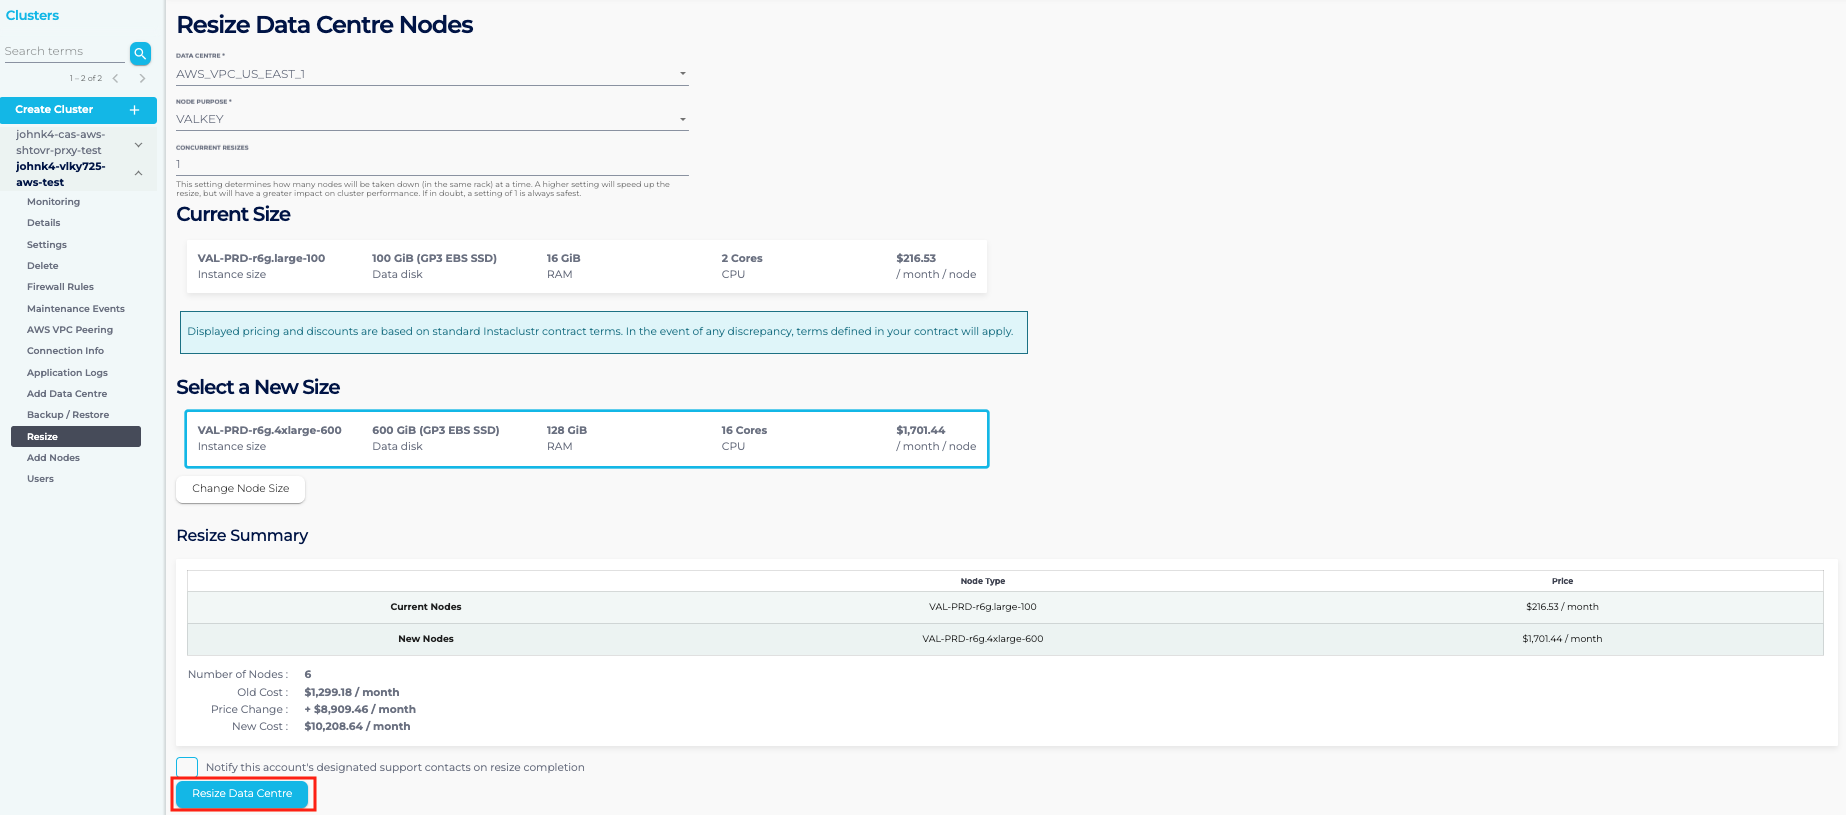This screenshot has height=815, width=1846.
Task: Select Backup / Restore menu item
Action: [x=68, y=415]
